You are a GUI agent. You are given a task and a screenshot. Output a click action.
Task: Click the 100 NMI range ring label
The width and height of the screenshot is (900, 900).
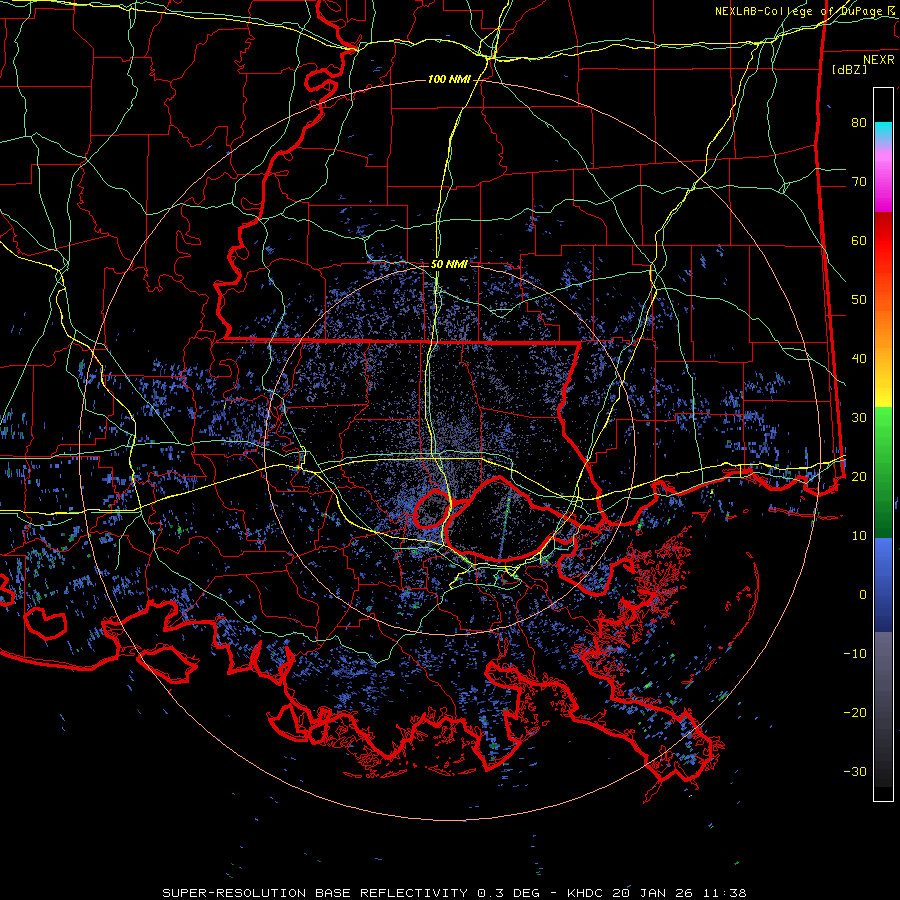[449, 79]
